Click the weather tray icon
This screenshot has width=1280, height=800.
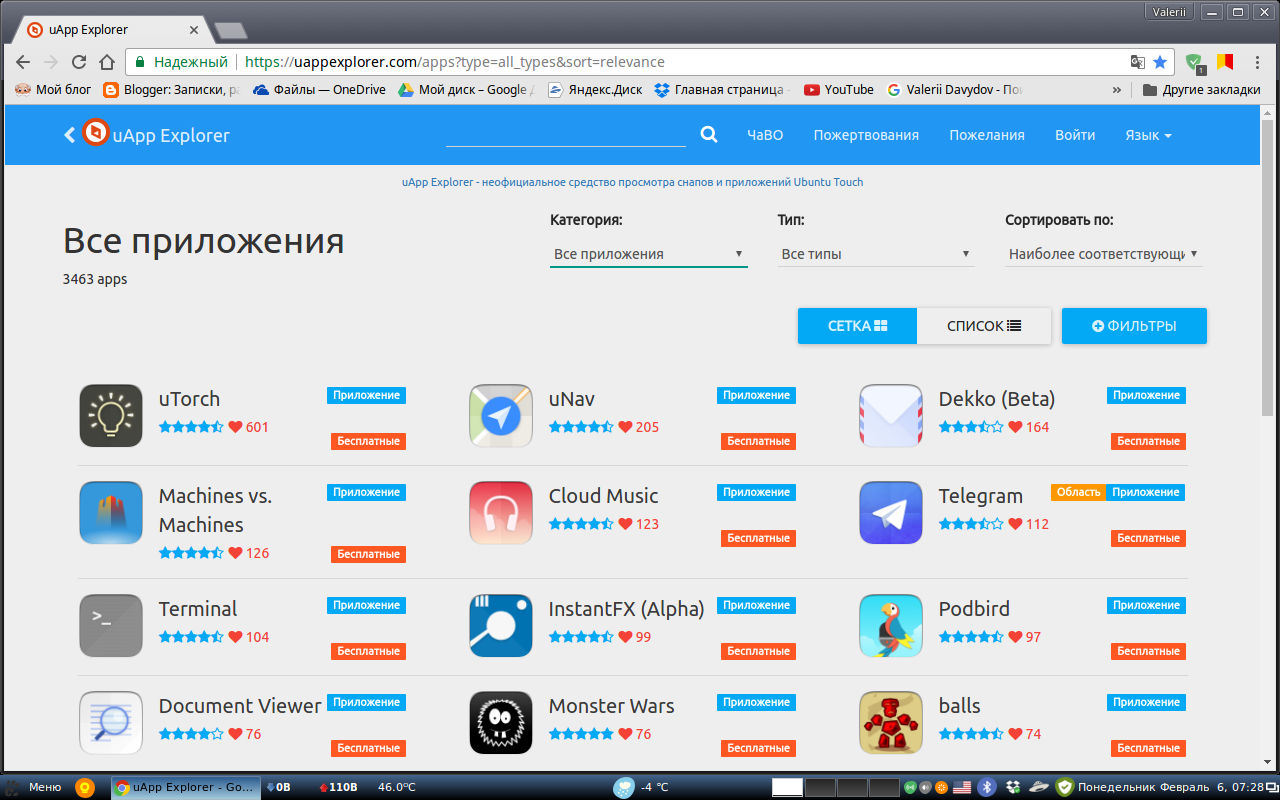pos(624,787)
